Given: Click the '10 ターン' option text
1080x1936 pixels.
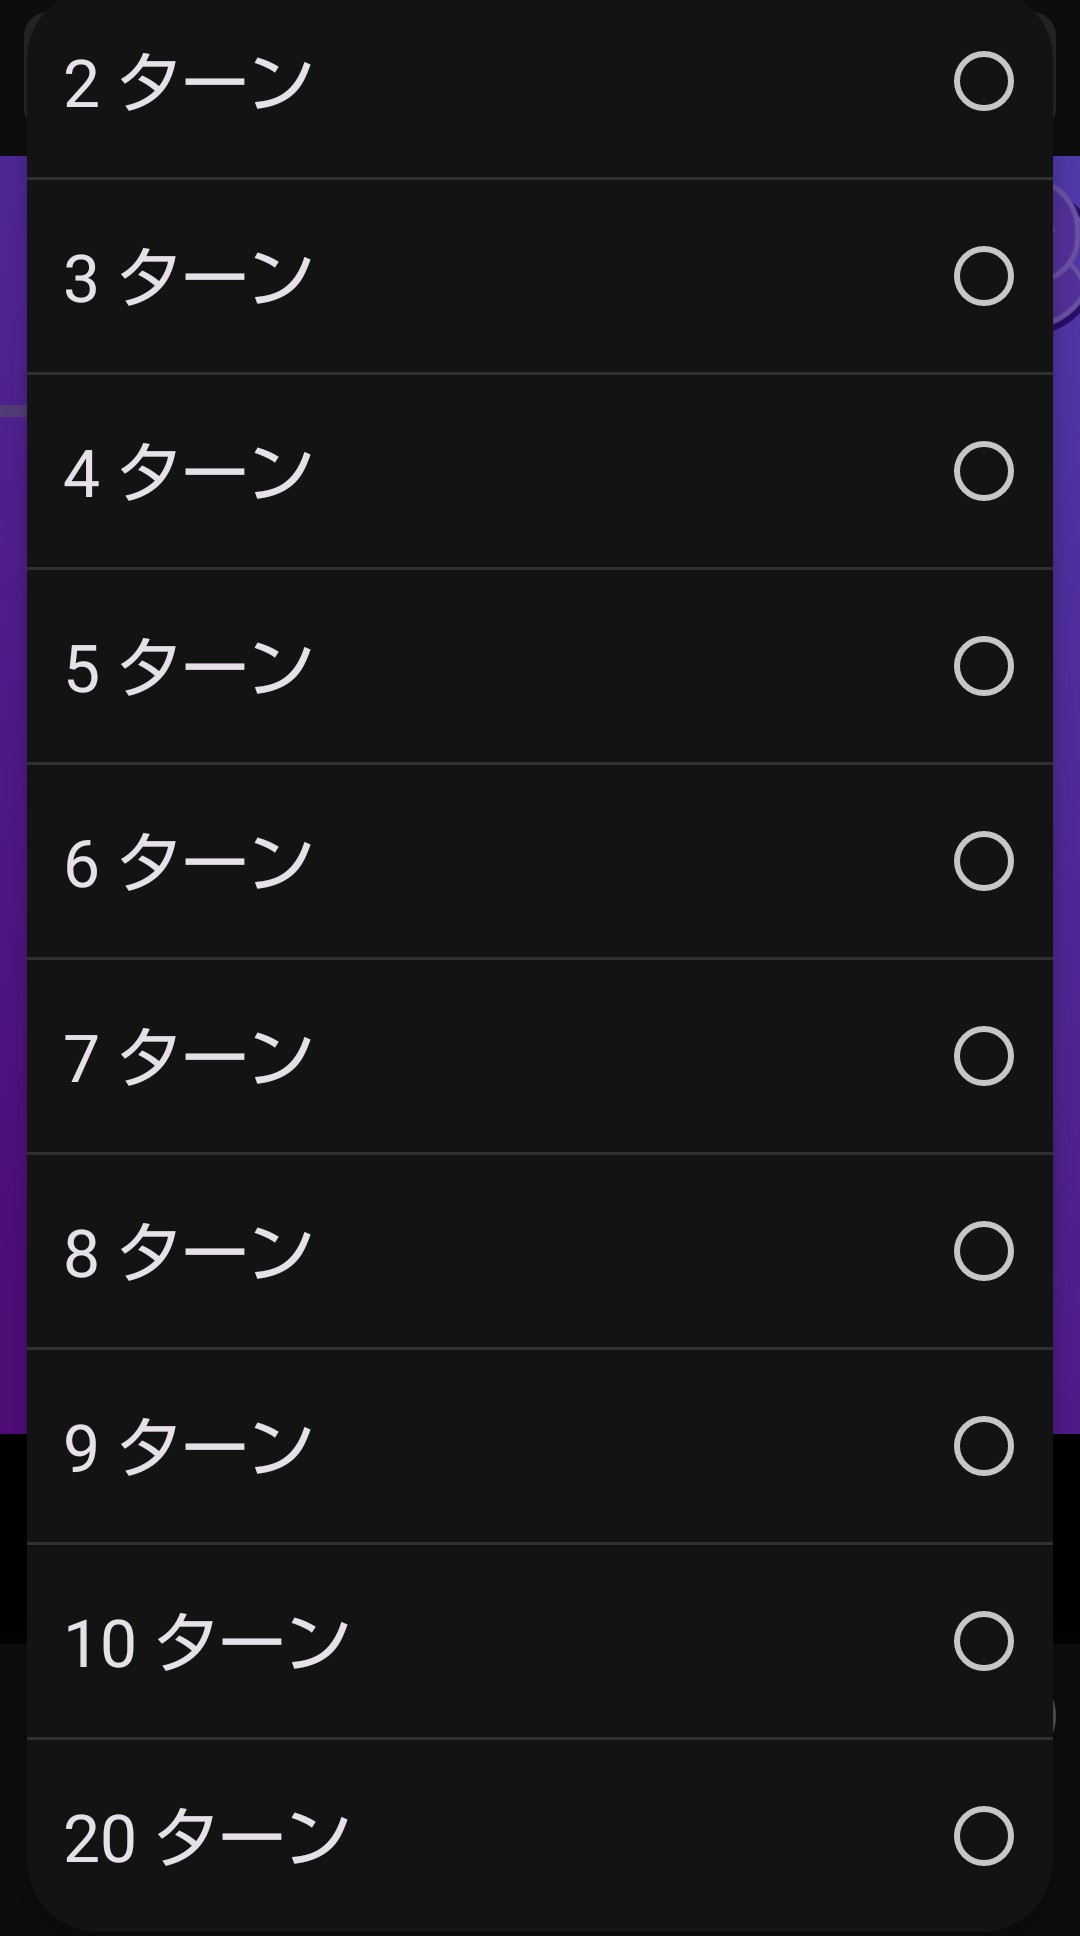Looking at the screenshot, I should click(x=206, y=1643).
